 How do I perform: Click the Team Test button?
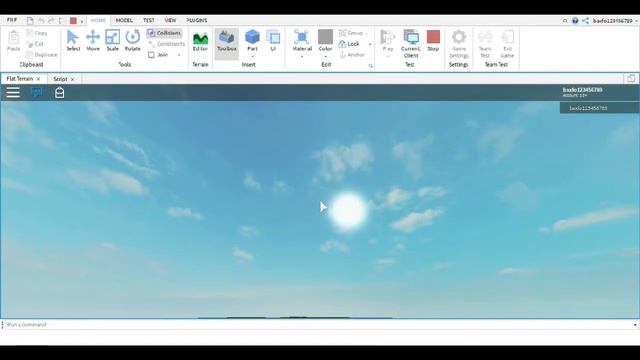pos(485,44)
